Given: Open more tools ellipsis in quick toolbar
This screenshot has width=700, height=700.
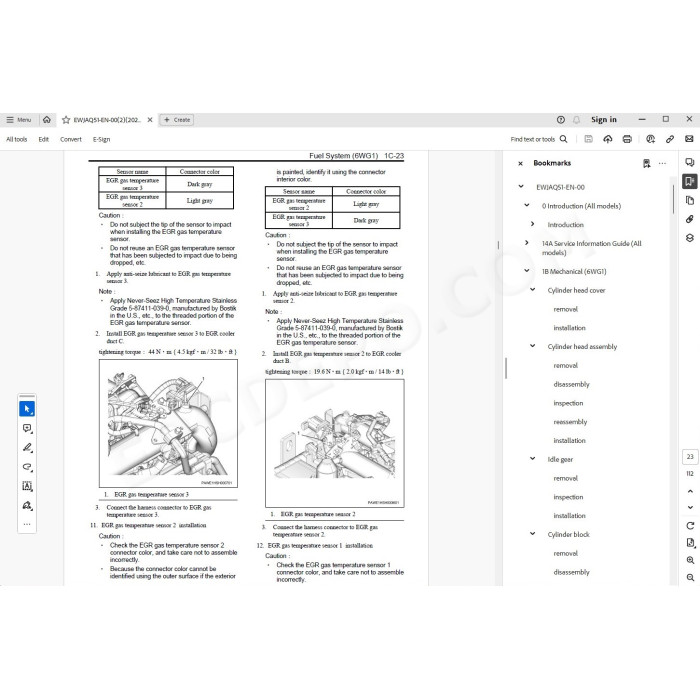Looking at the screenshot, I should pyautogui.click(x=27, y=524).
